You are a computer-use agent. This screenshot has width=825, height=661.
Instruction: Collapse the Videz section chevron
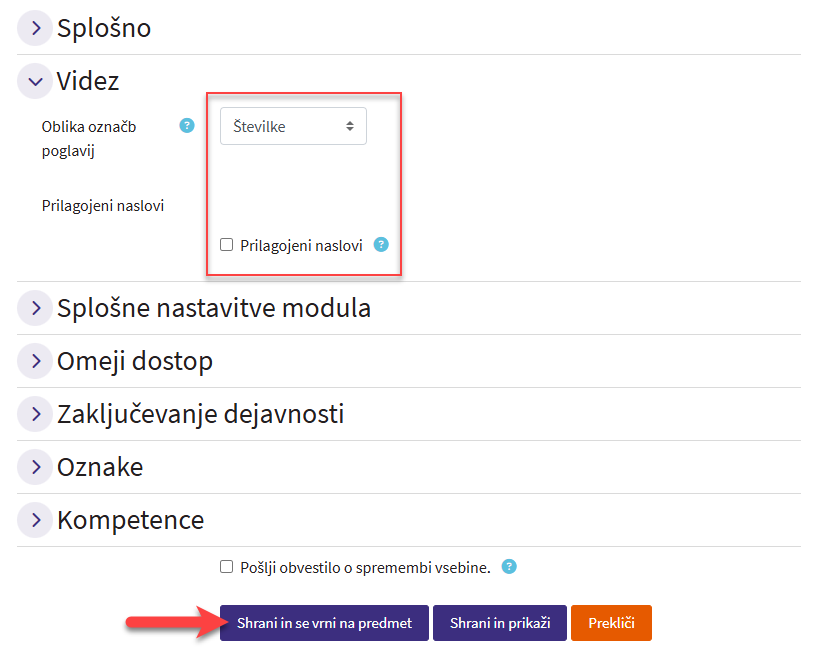pos(35,82)
